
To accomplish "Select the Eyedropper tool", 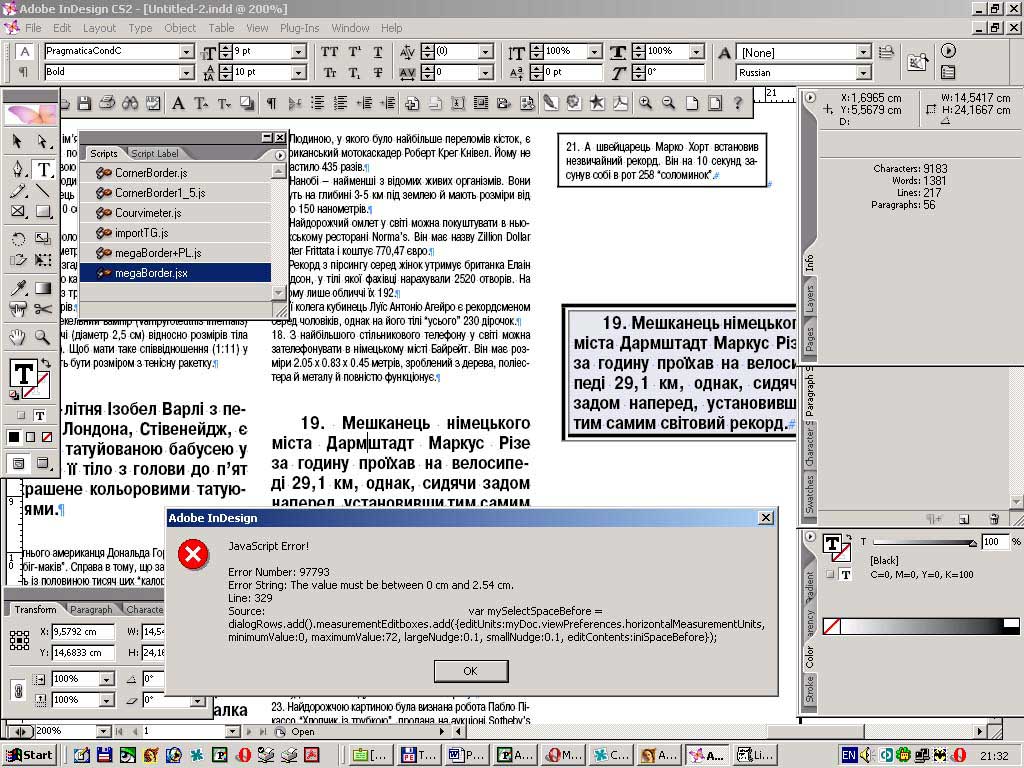I will (18, 288).
